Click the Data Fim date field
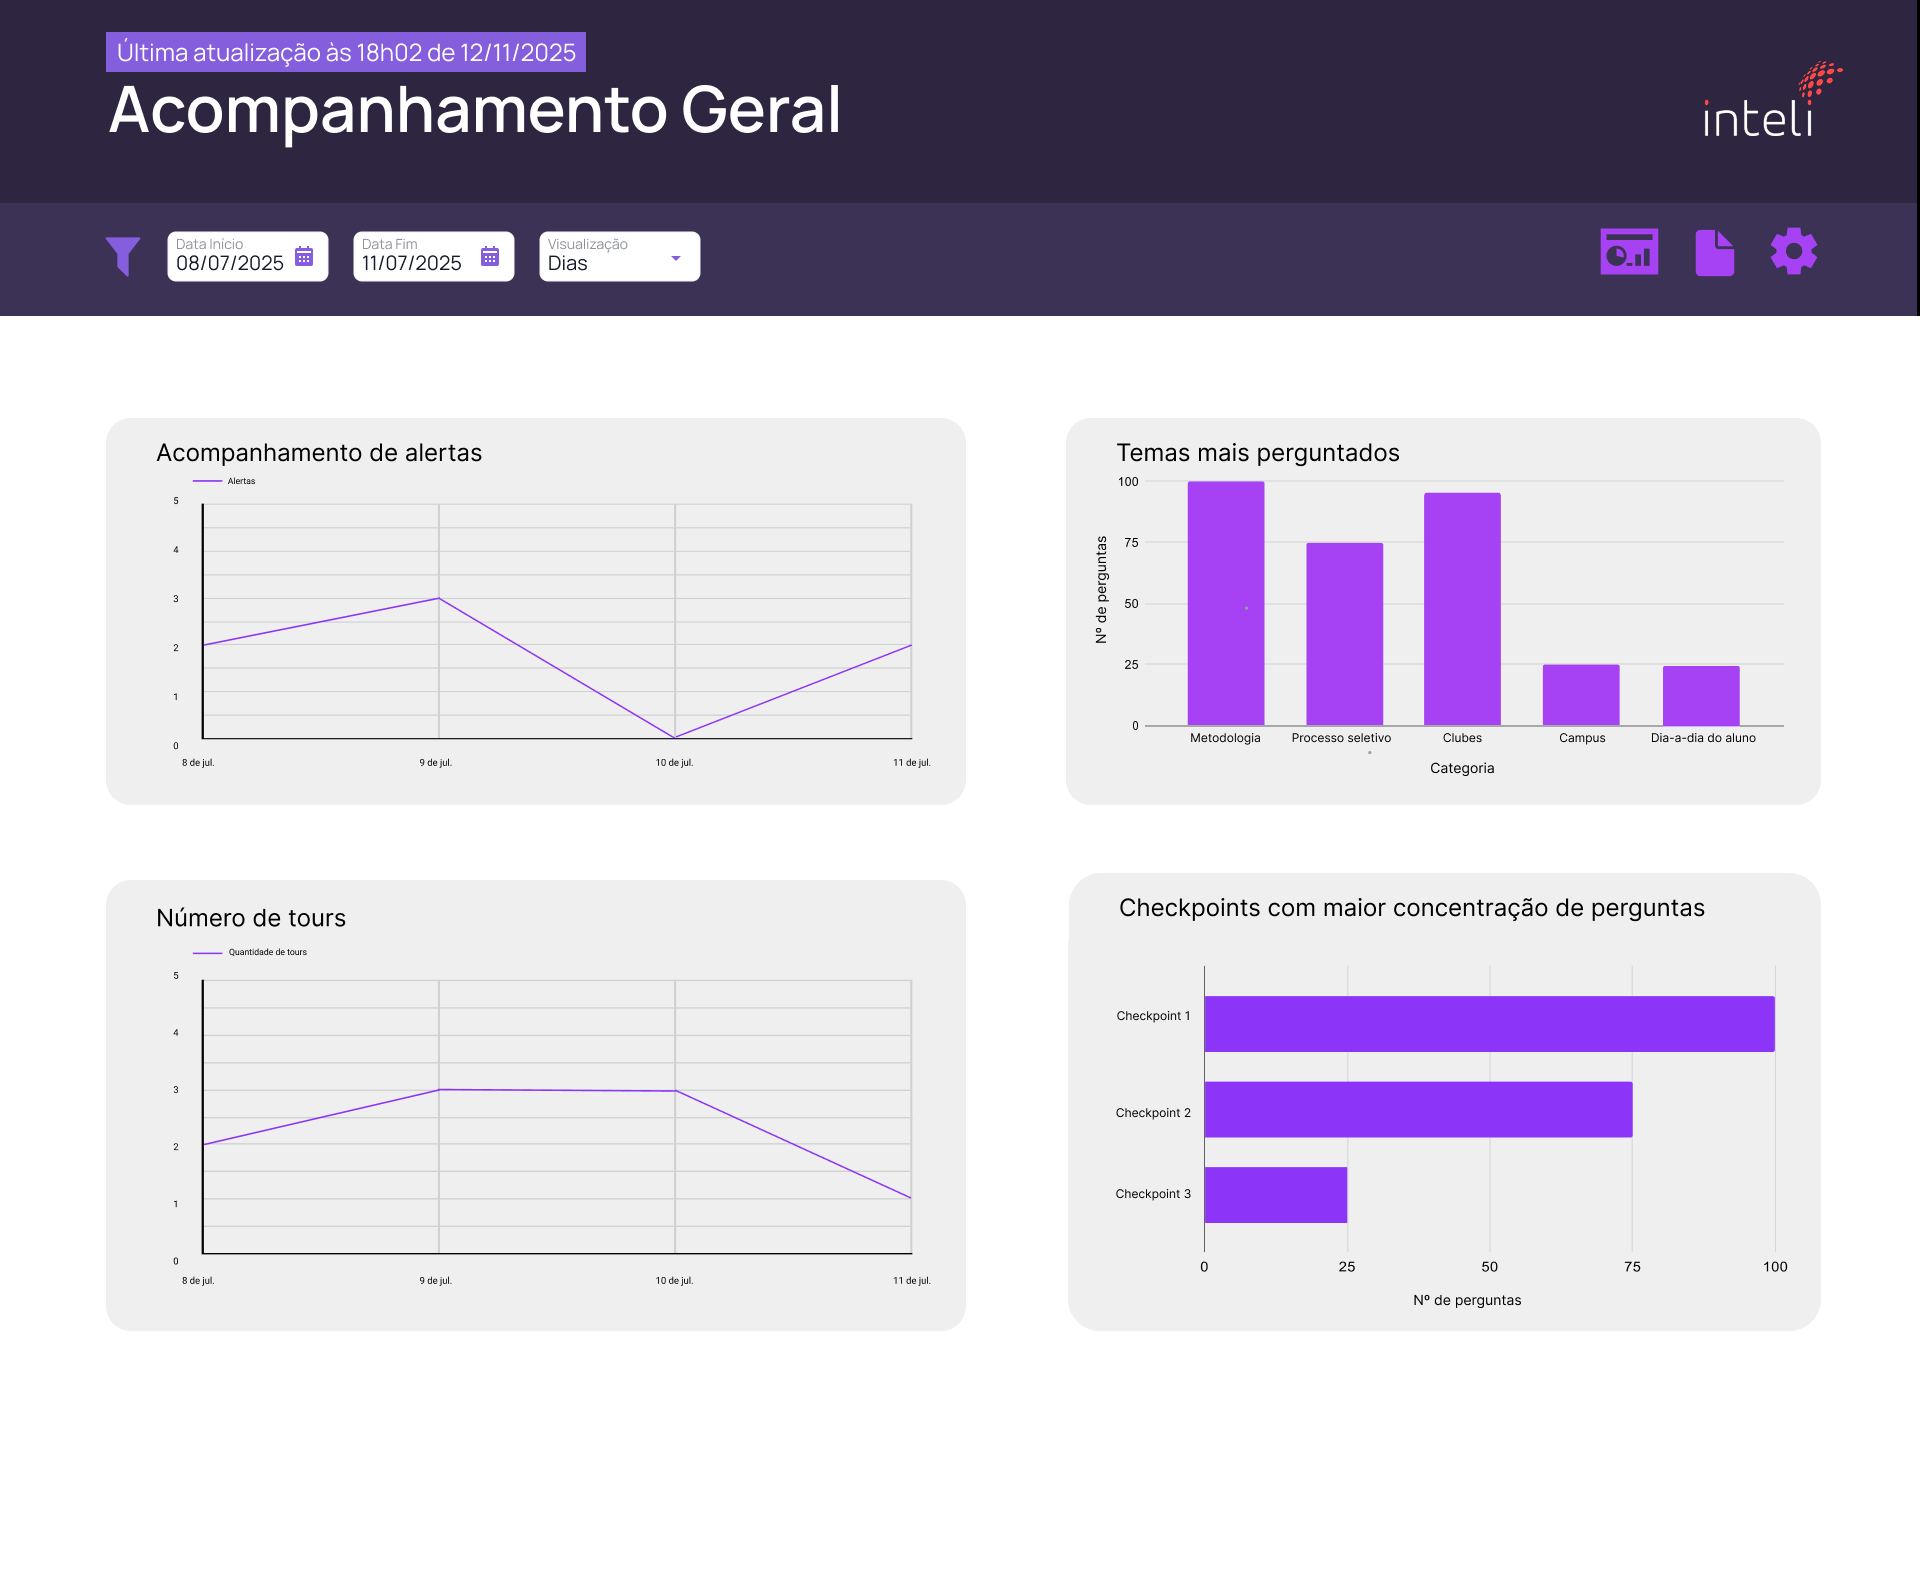 (414, 264)
